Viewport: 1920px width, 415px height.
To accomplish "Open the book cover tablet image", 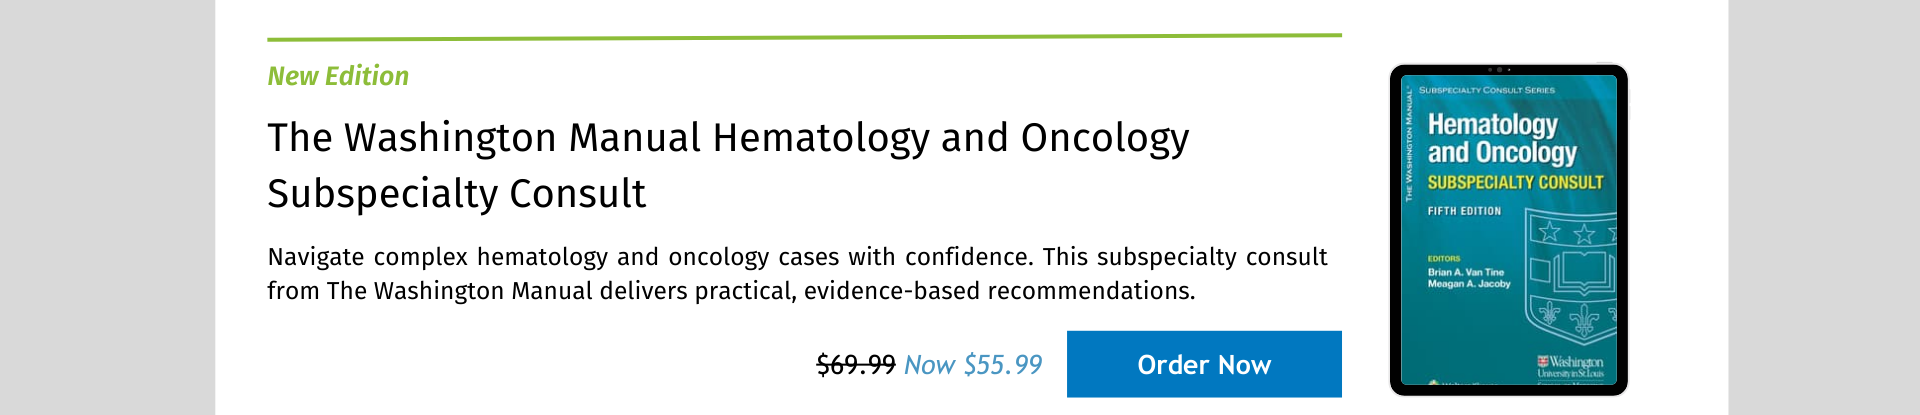I will tap(1508, 230).
